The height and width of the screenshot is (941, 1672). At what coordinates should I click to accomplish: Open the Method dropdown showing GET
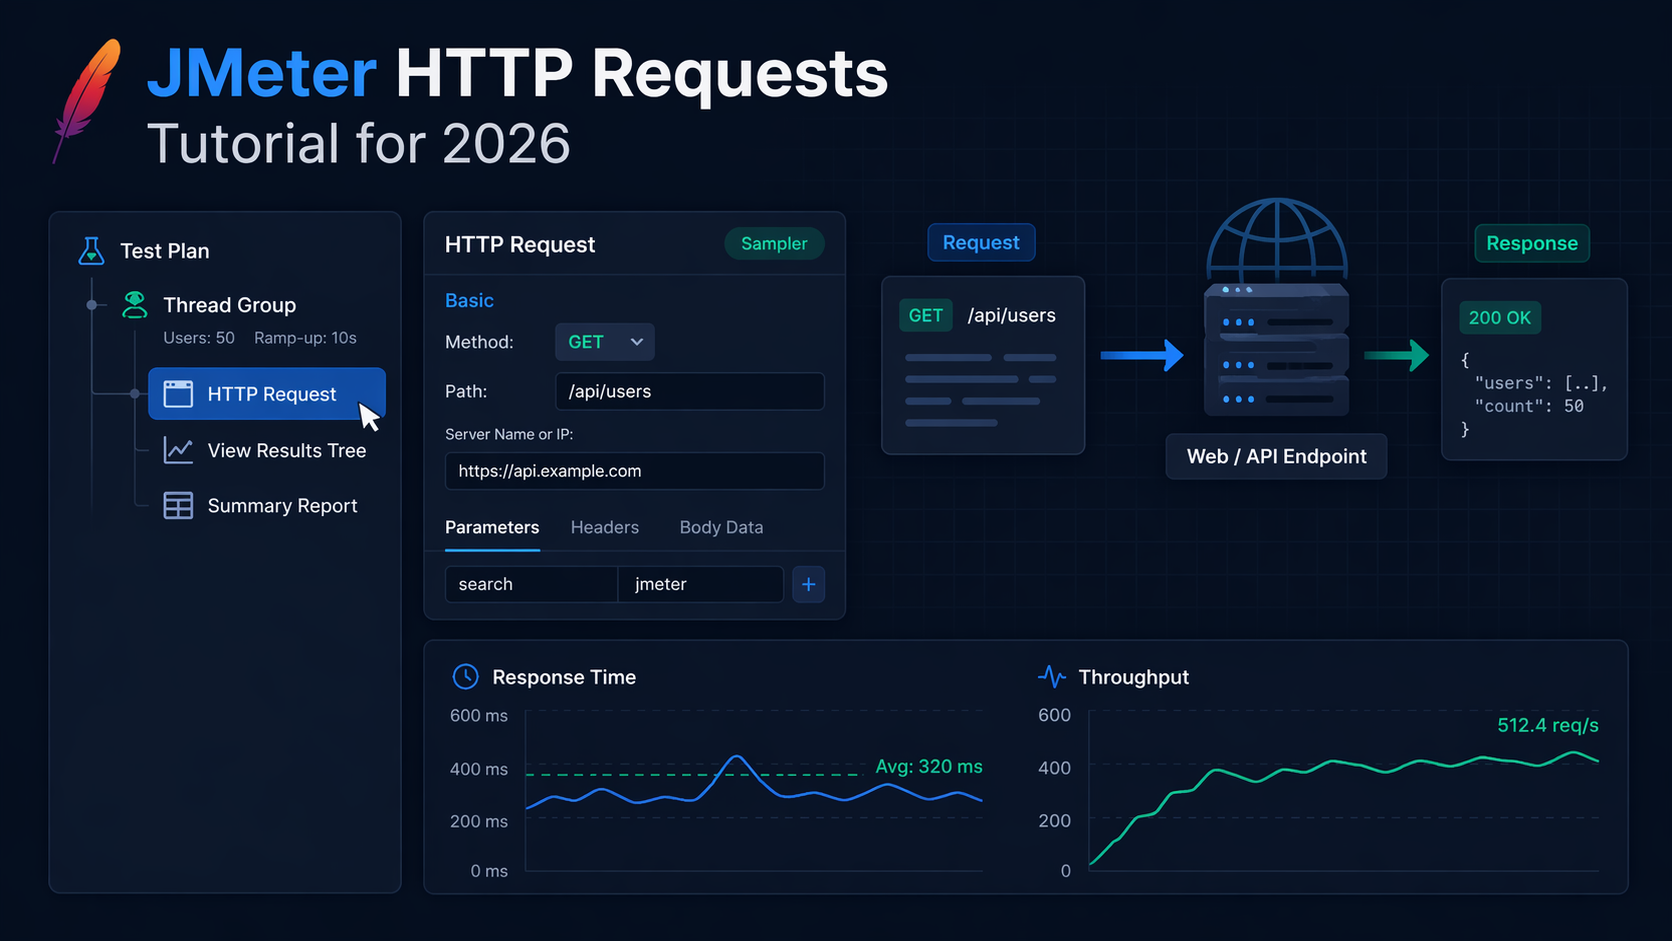(x=604, y=341)
